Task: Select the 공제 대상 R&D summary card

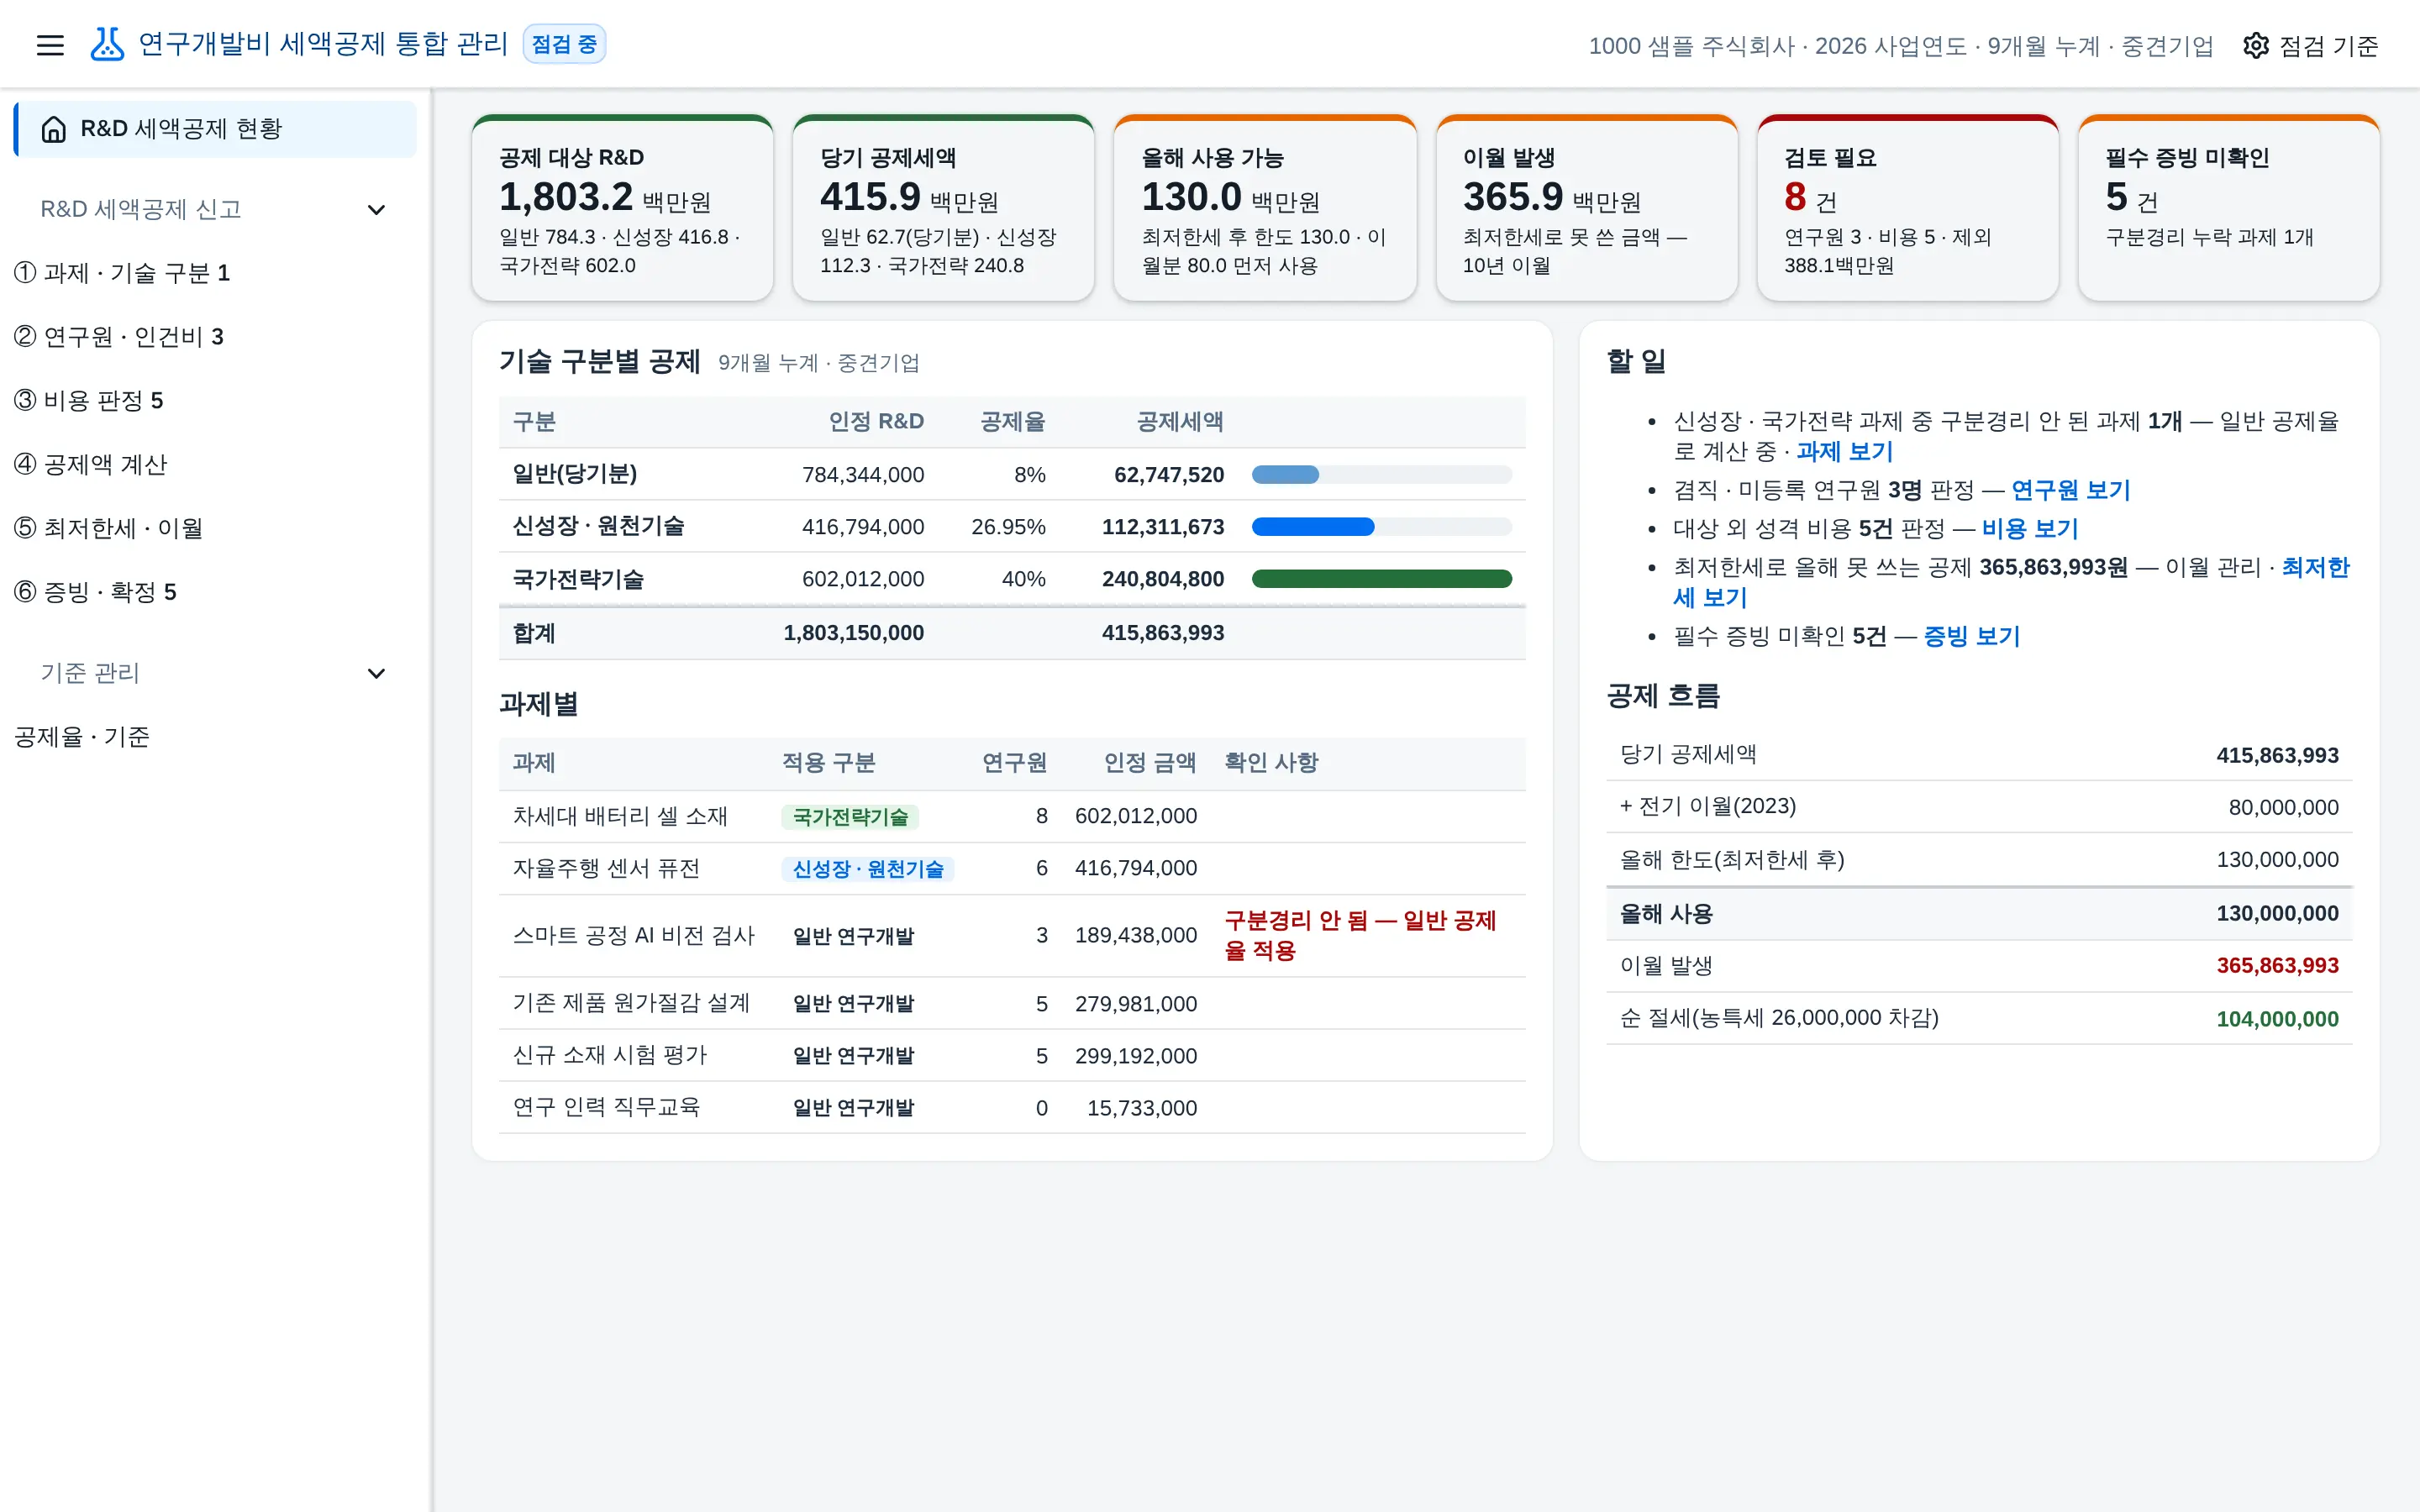Action: coord(622,208)
